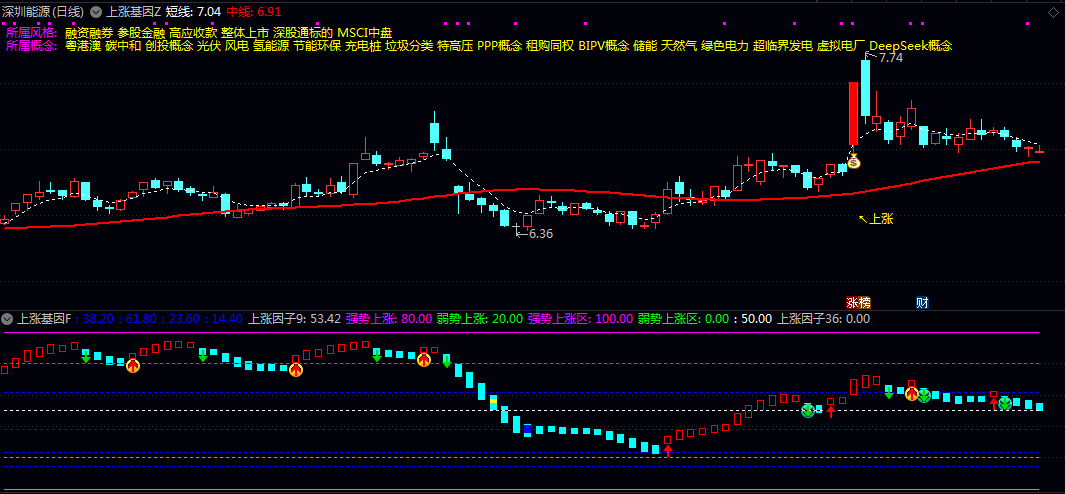
Task: Select the 强势上涨: 80.00 readout
Action: point(388,319)
